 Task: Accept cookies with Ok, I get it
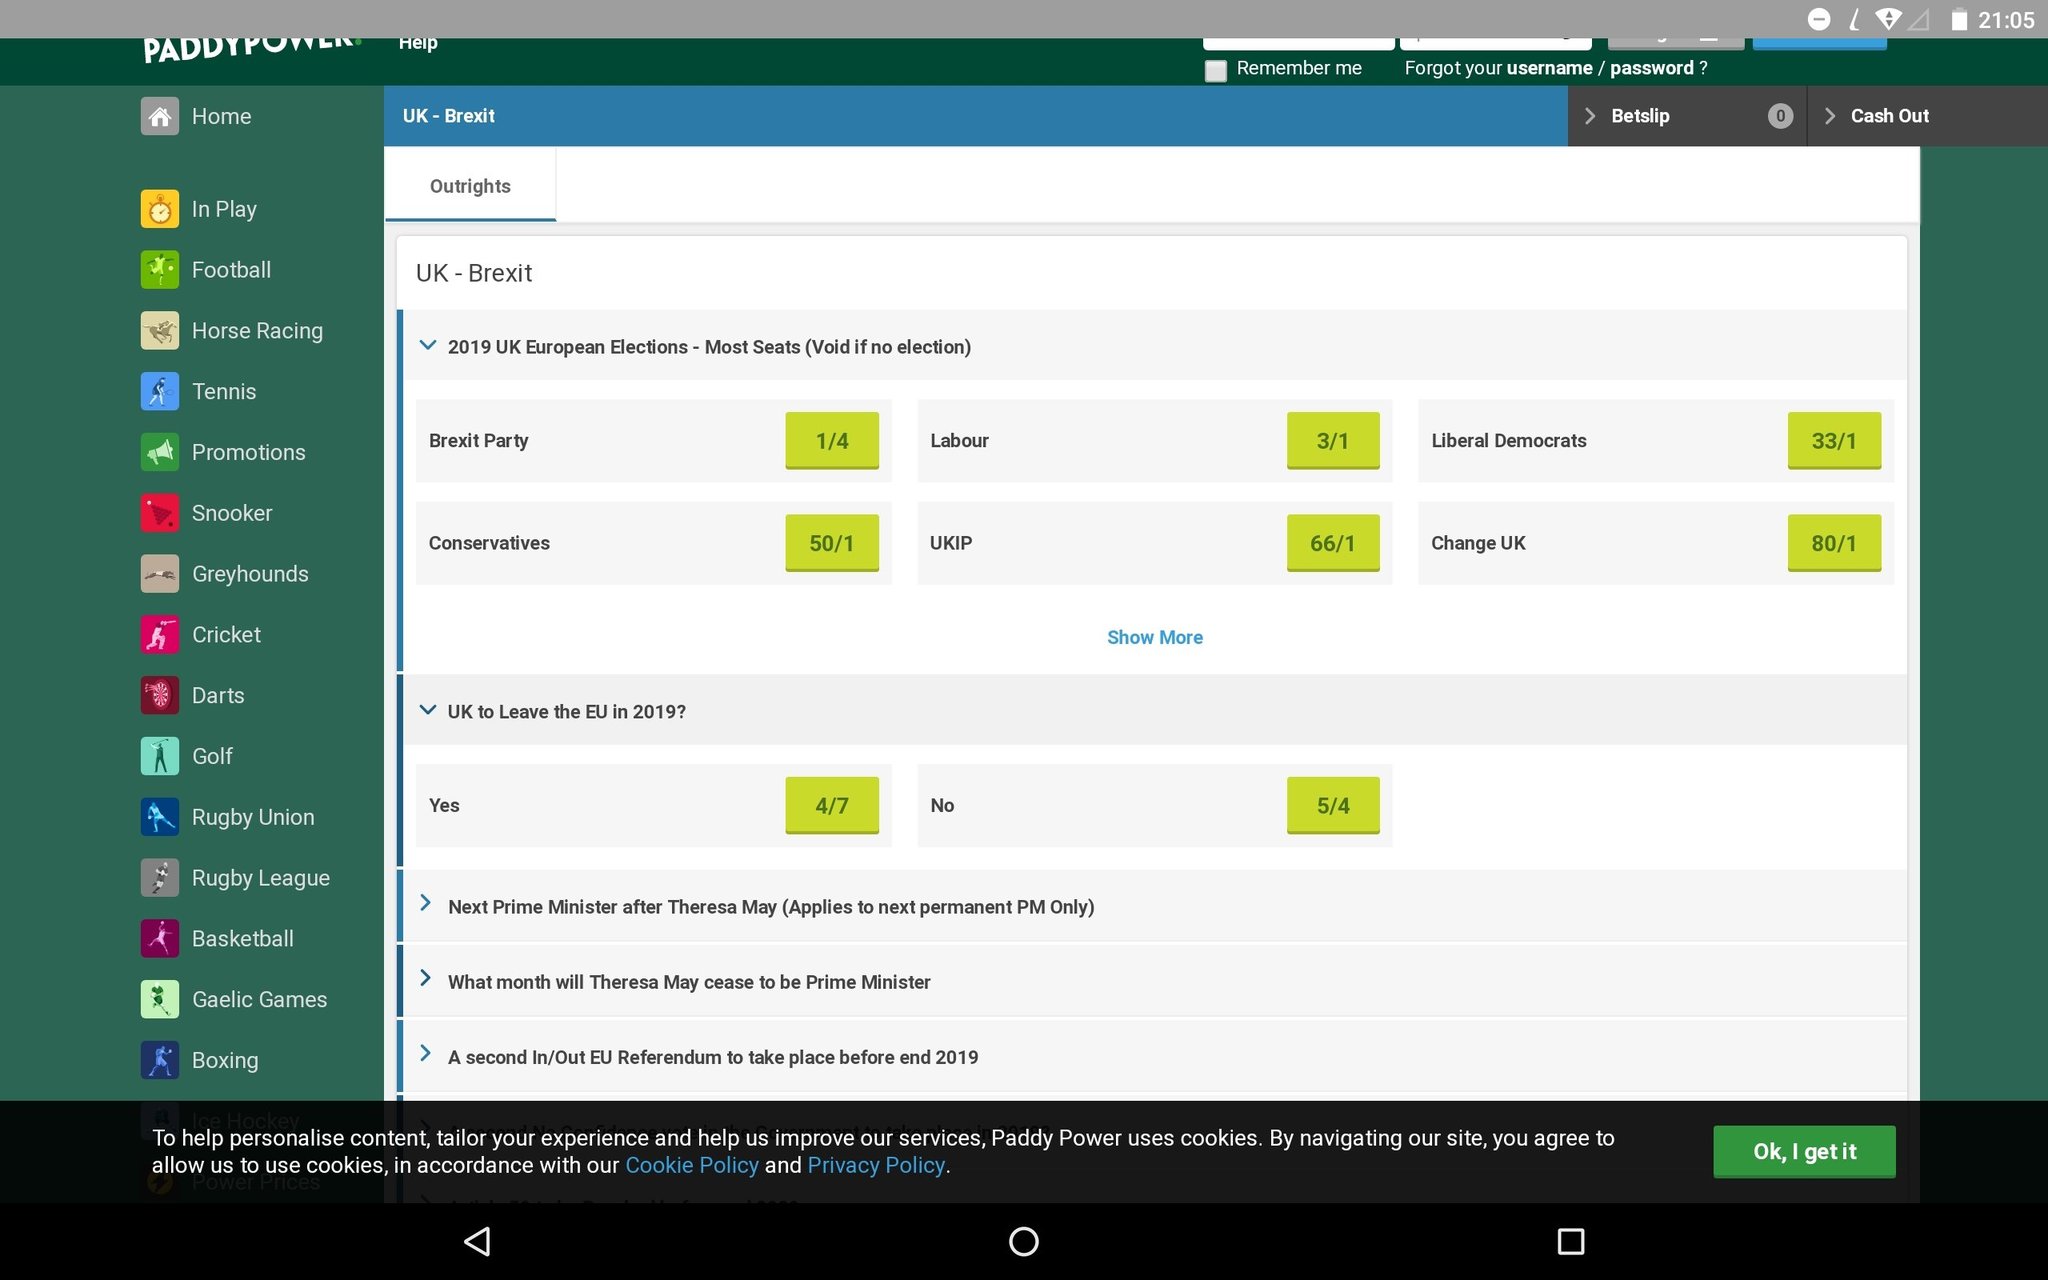(1804, 1152)
